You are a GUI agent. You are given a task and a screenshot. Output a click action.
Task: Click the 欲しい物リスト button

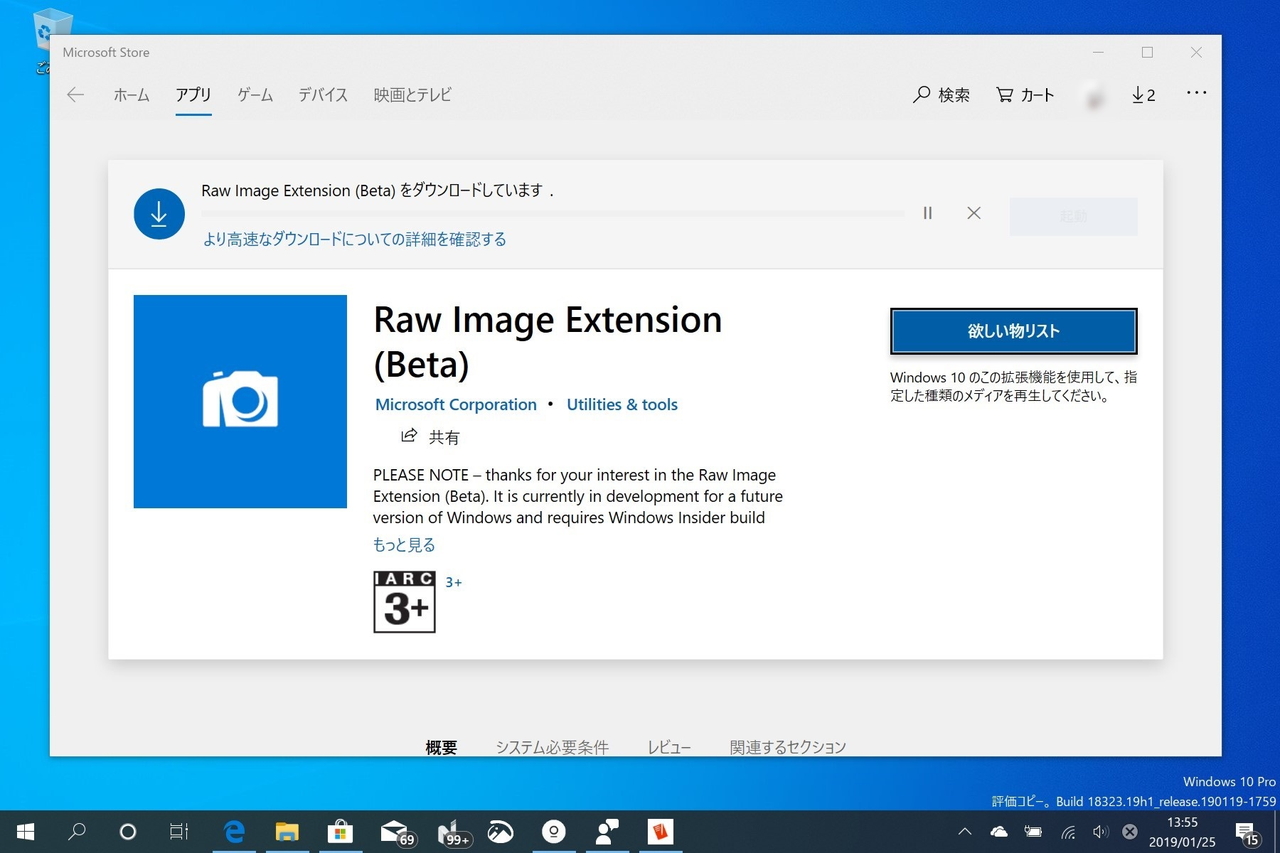point(1013,331)
